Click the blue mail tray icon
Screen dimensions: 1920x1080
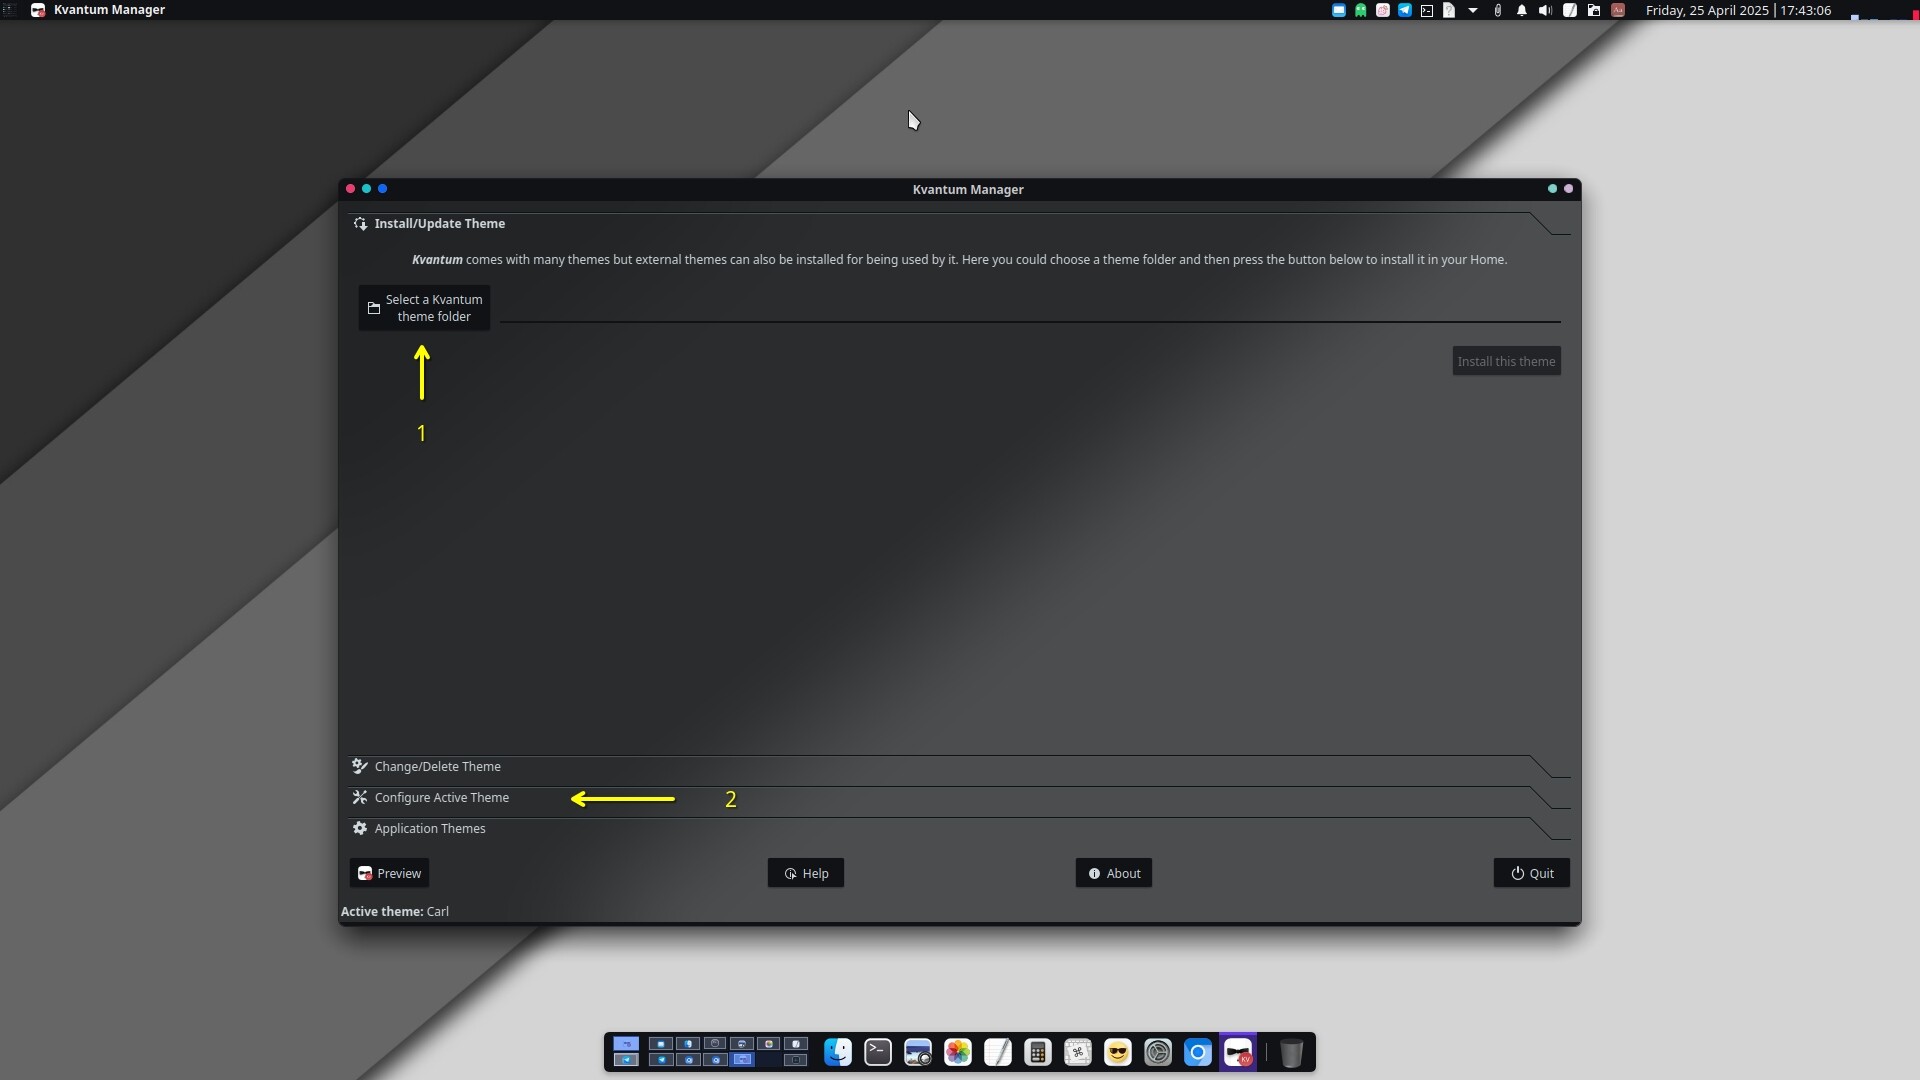coord(1339,10)
